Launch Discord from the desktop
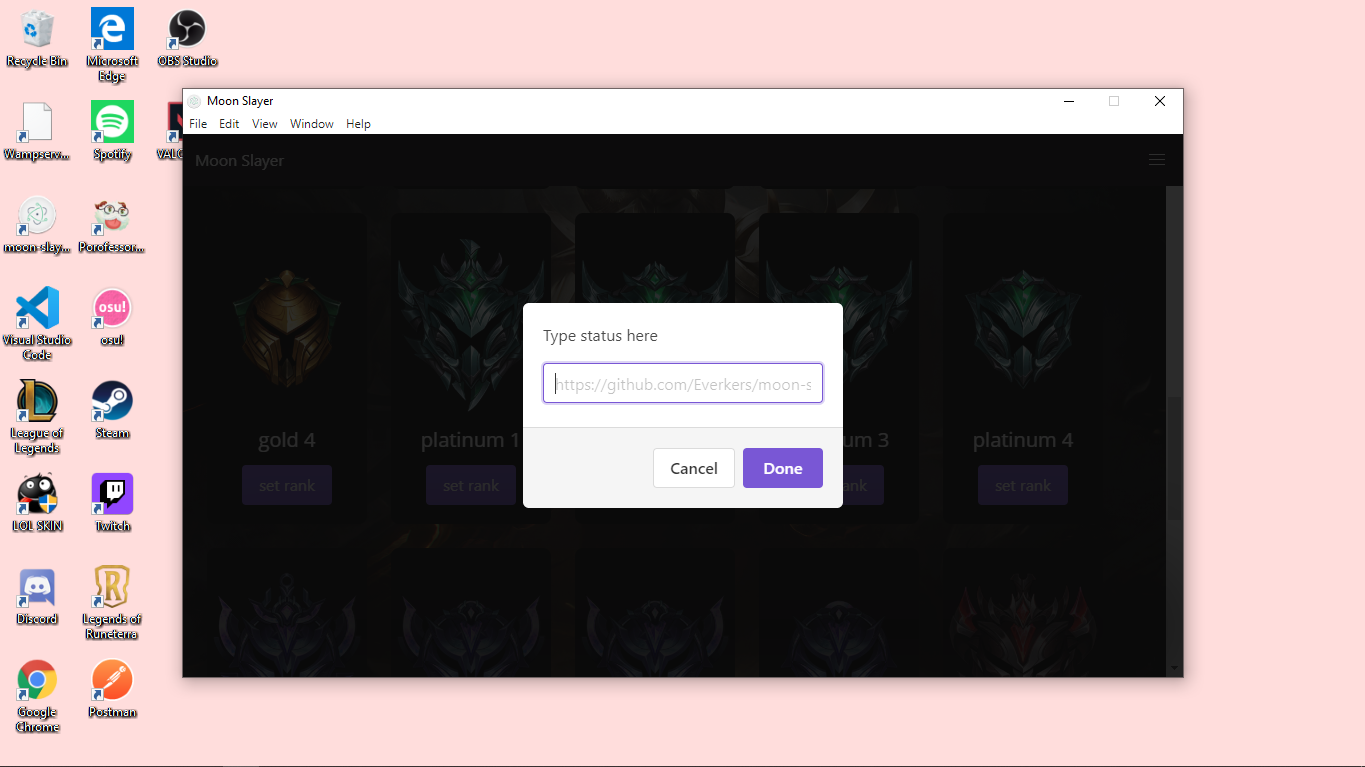 [x=37, y=596]
